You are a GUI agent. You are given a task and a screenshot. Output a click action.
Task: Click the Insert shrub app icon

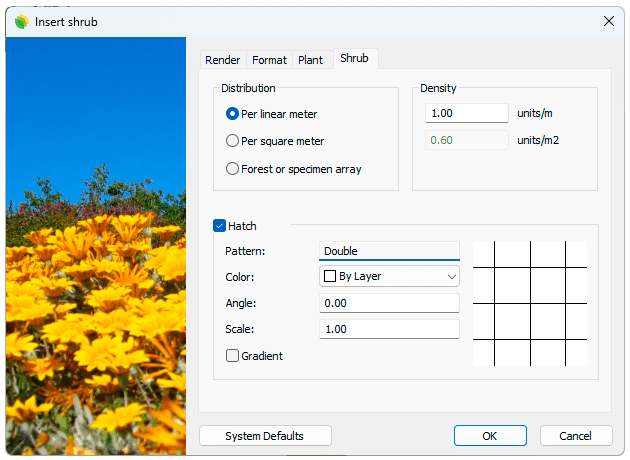21,21
